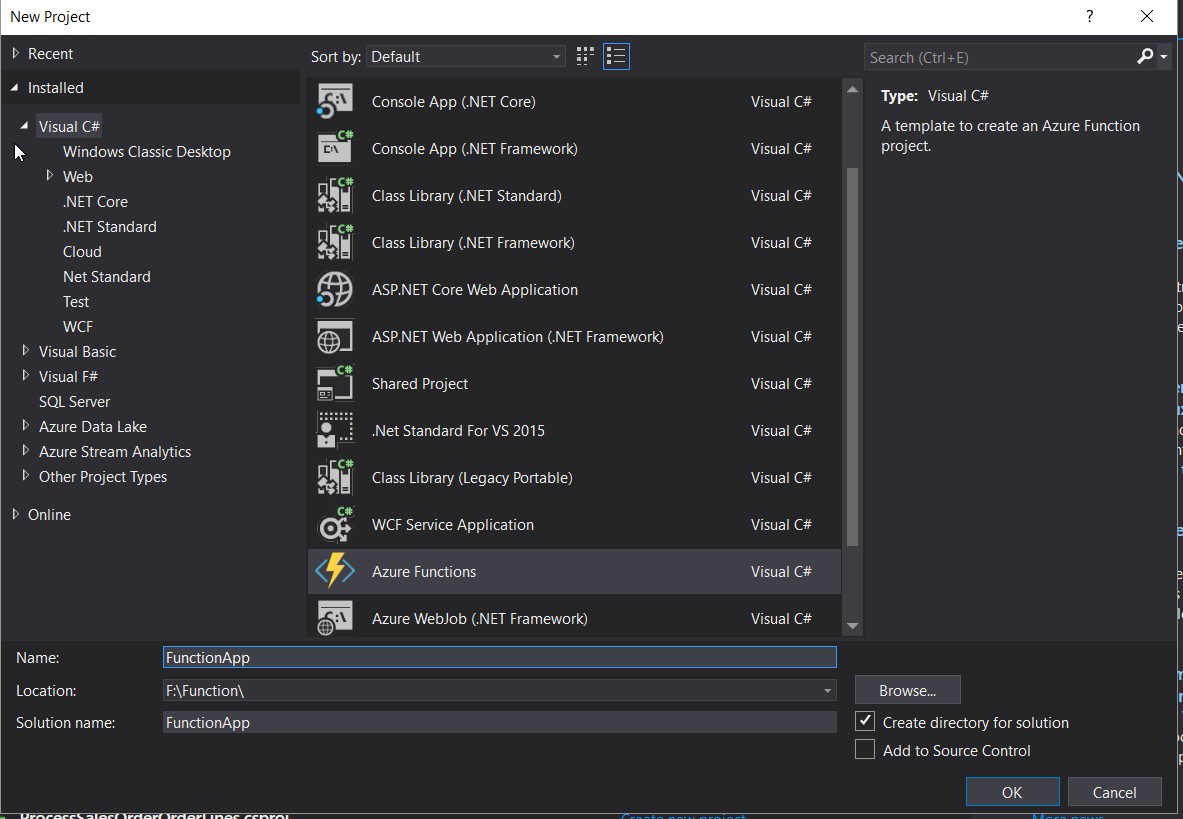Click the Console App (.NET Core) template icon

335,101
